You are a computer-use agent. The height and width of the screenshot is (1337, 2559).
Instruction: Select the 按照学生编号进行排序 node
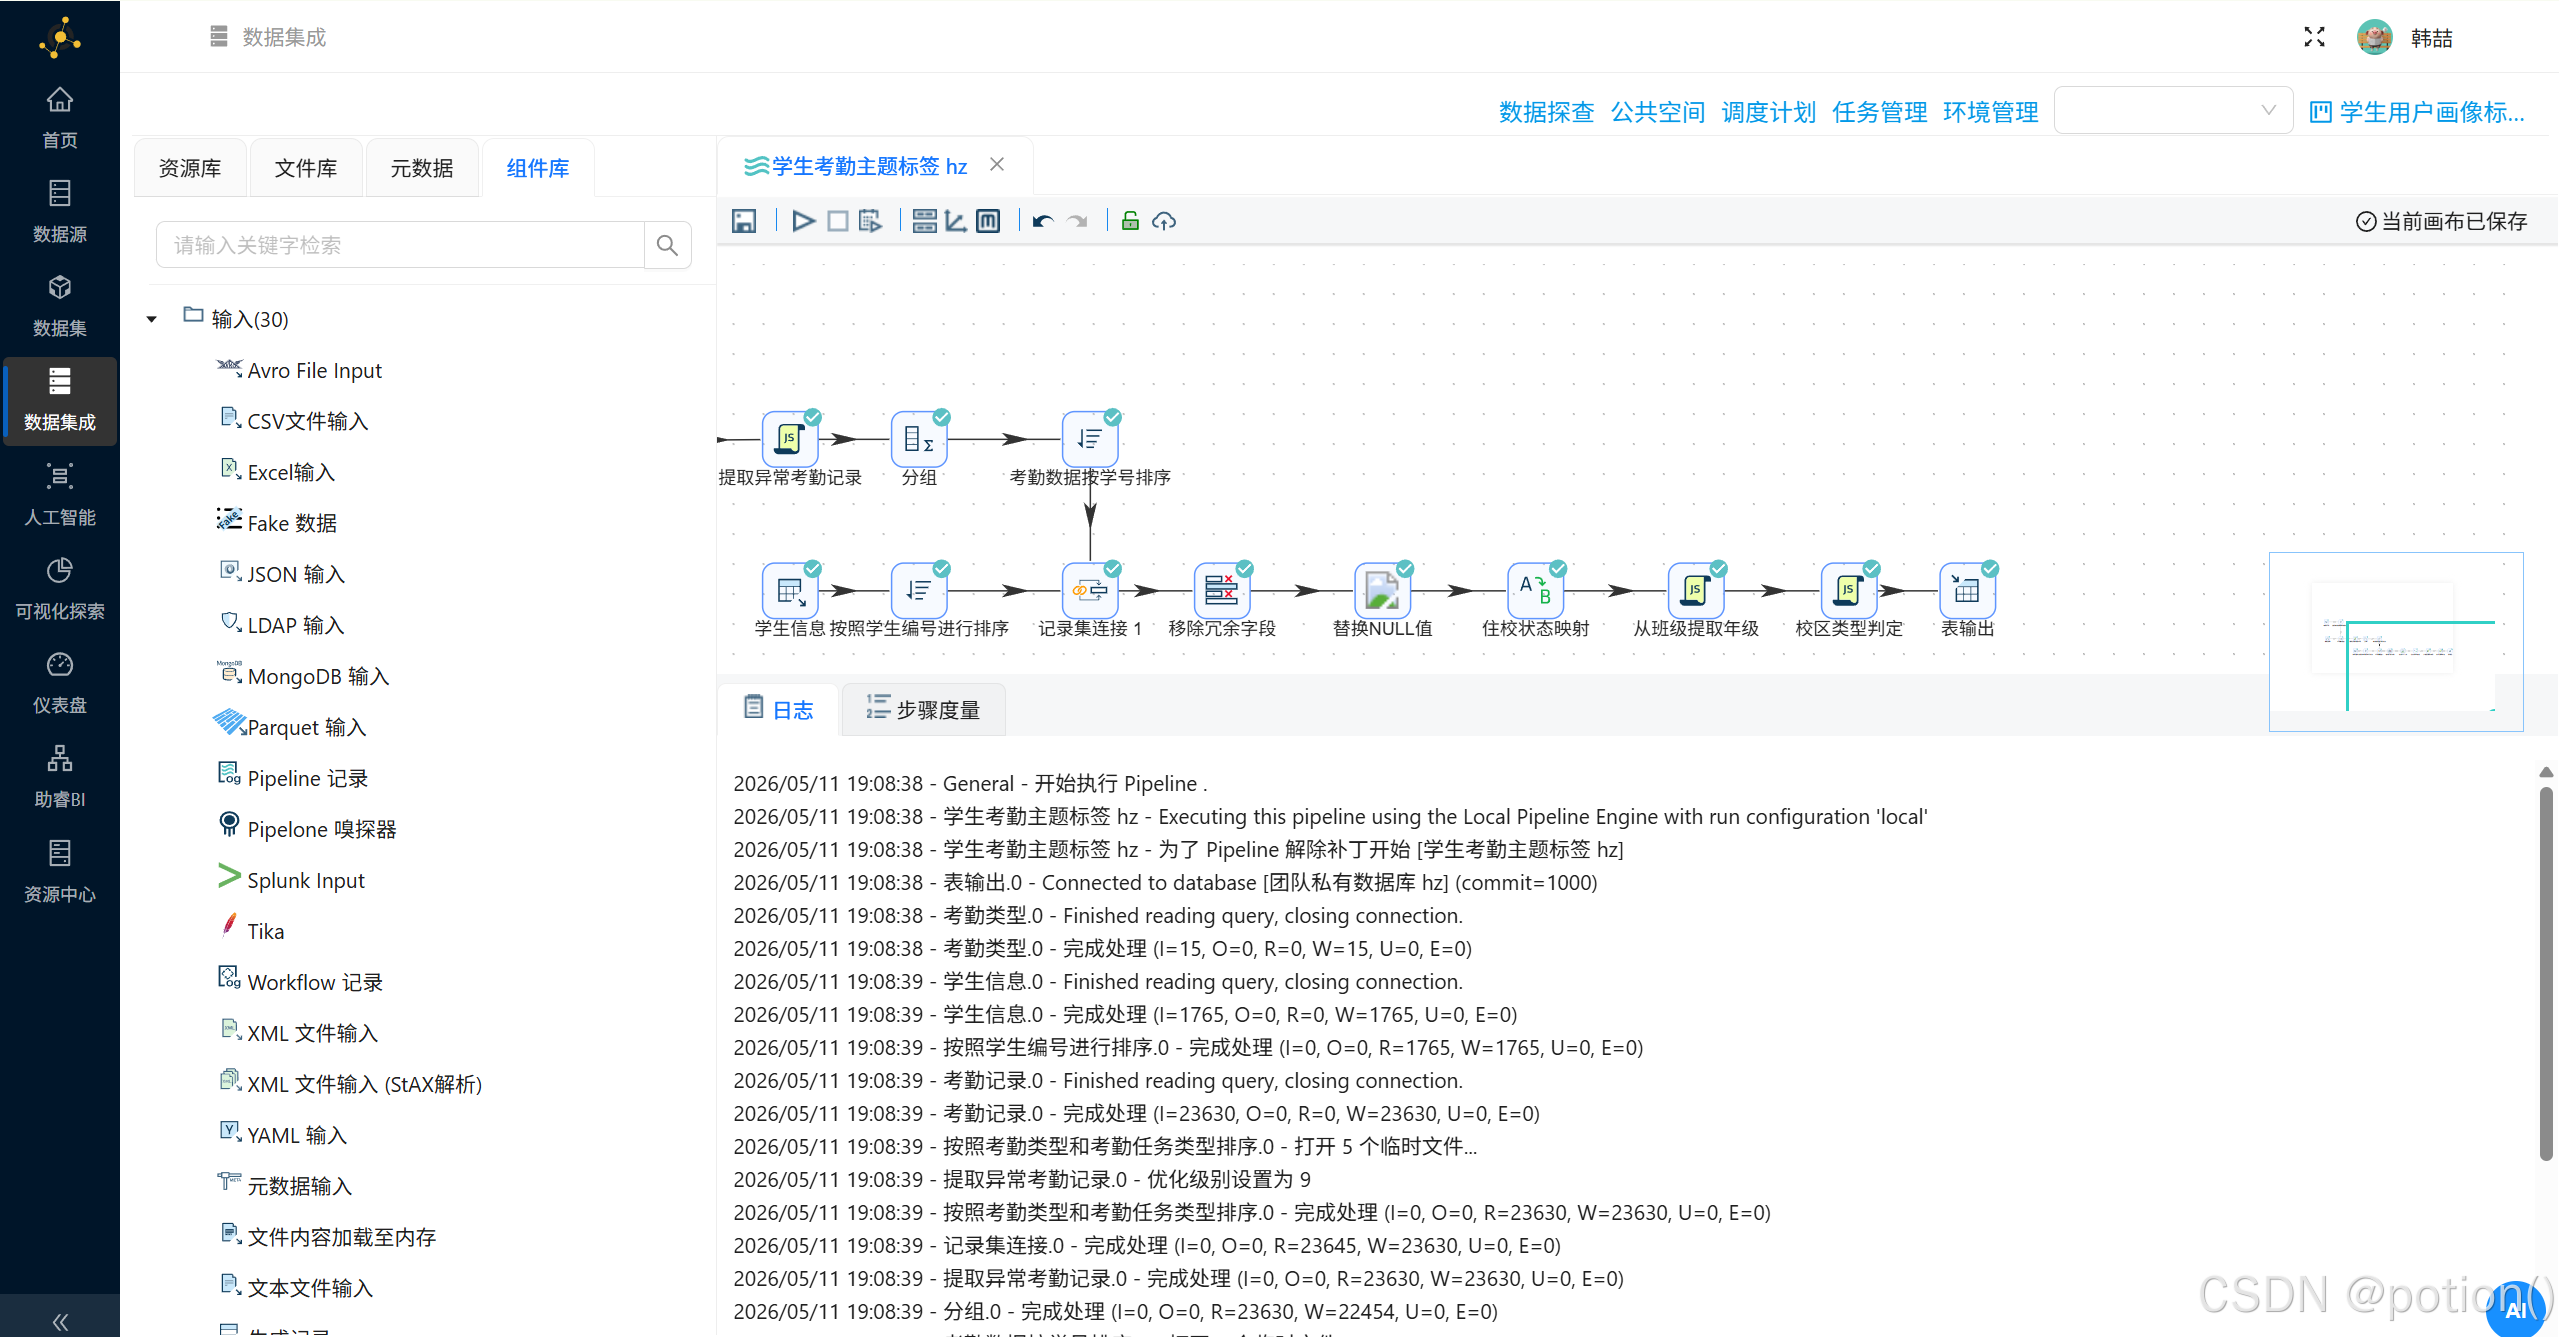point(919,590)
